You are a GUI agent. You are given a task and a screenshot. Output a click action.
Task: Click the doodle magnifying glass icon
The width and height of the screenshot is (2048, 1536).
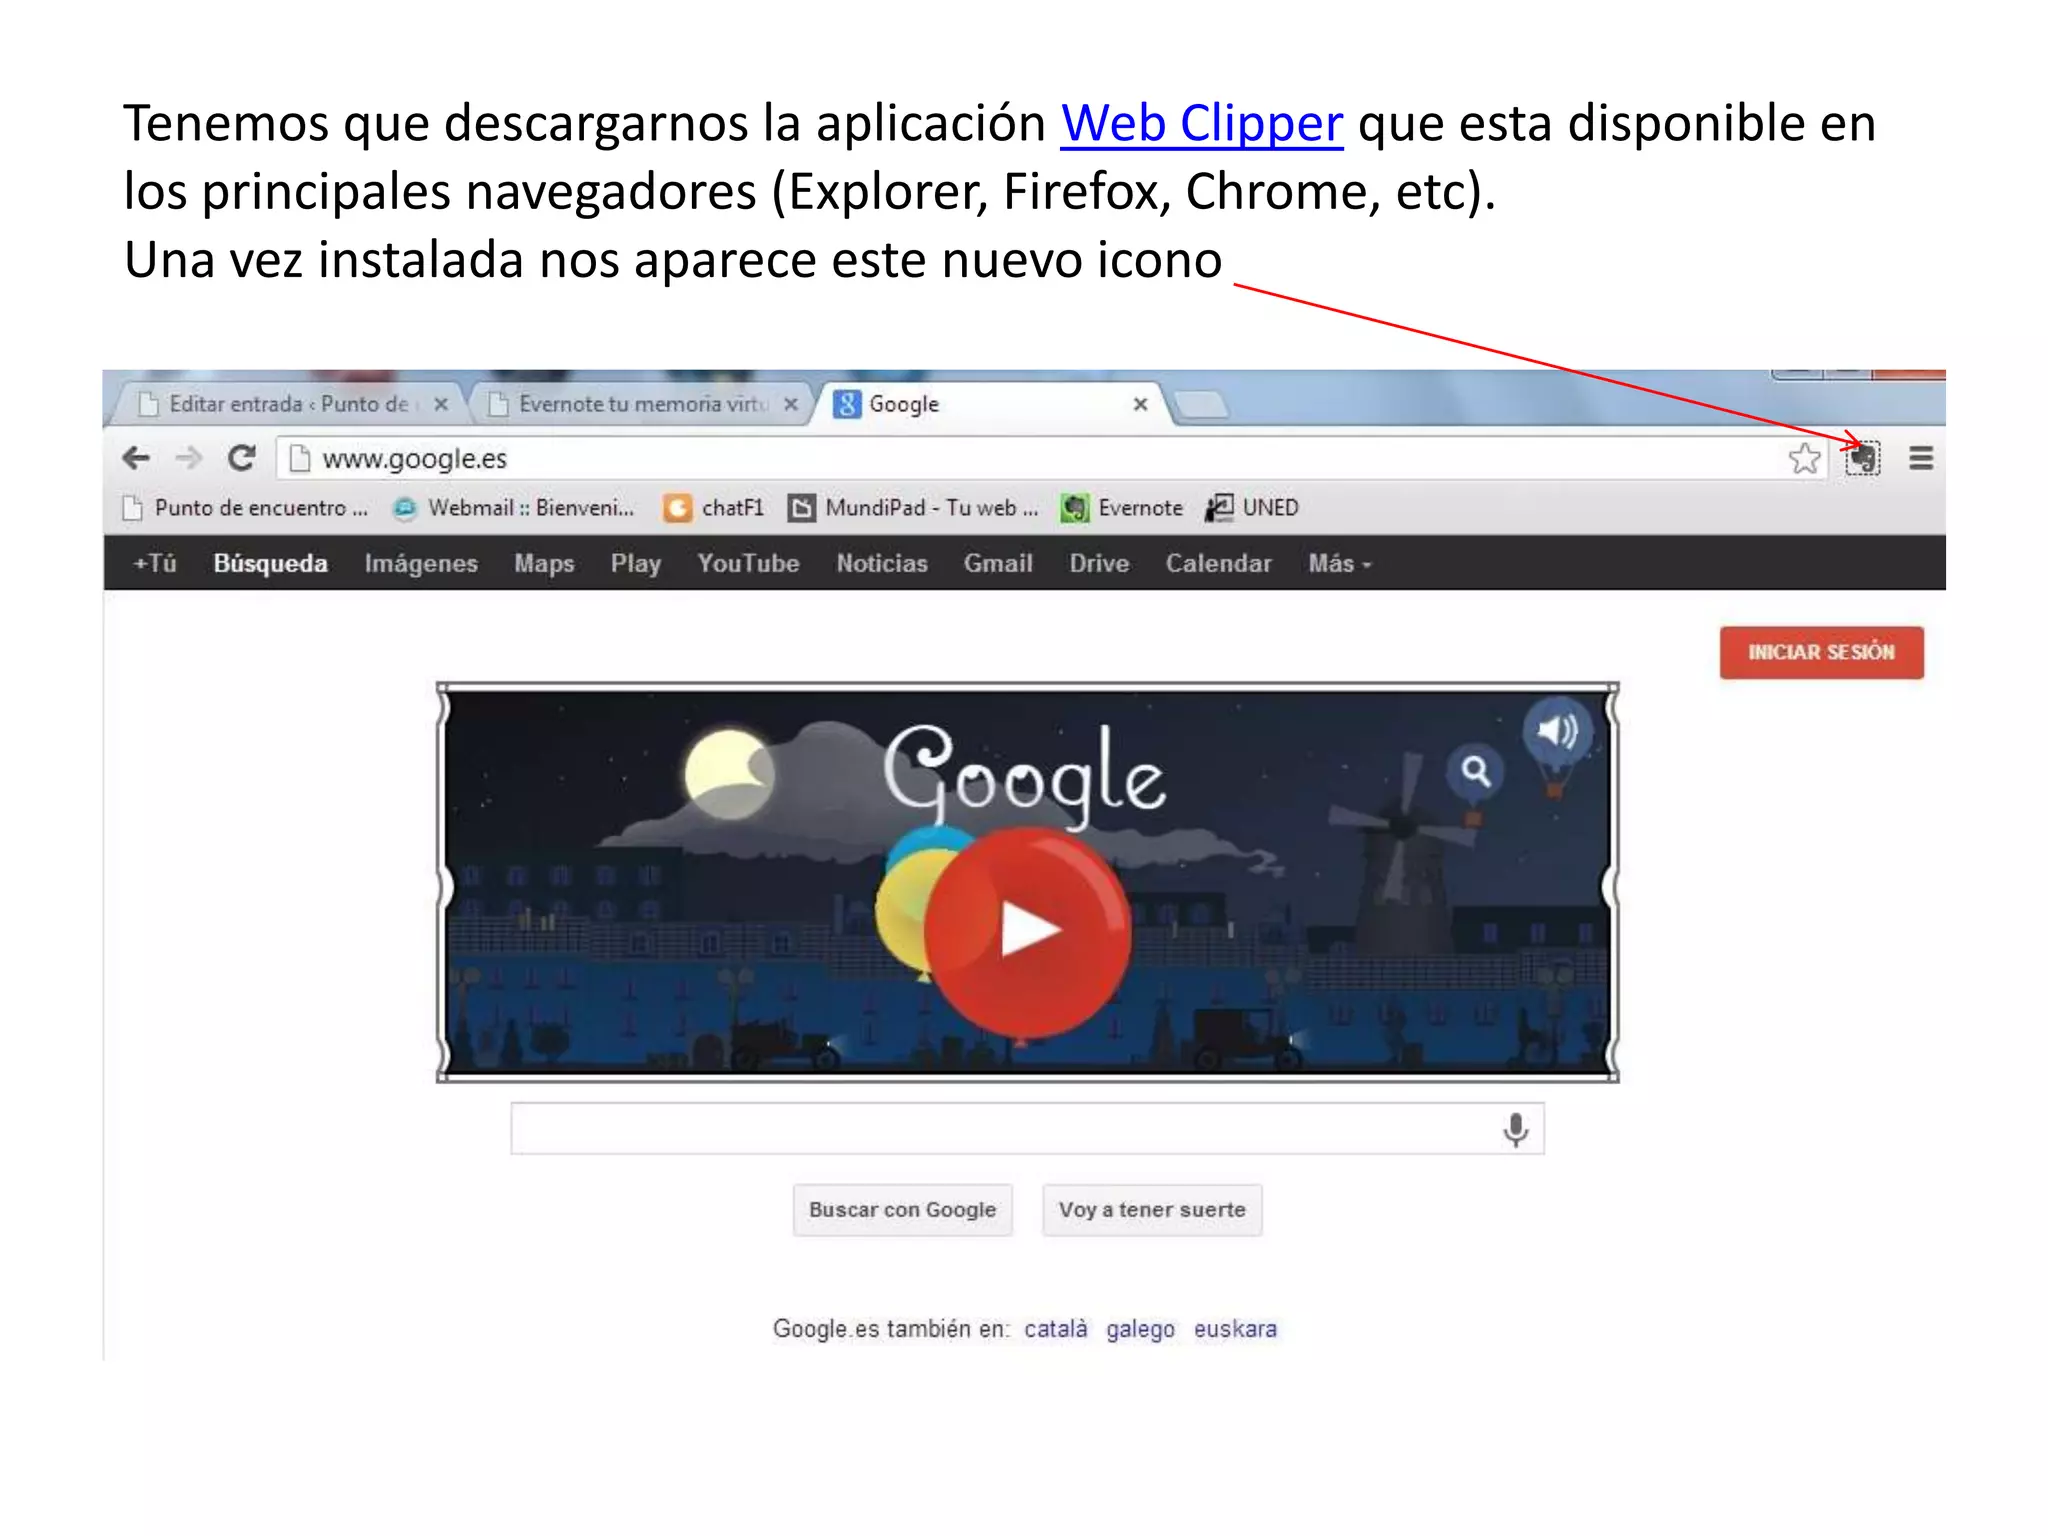[x=1476, y=771]
